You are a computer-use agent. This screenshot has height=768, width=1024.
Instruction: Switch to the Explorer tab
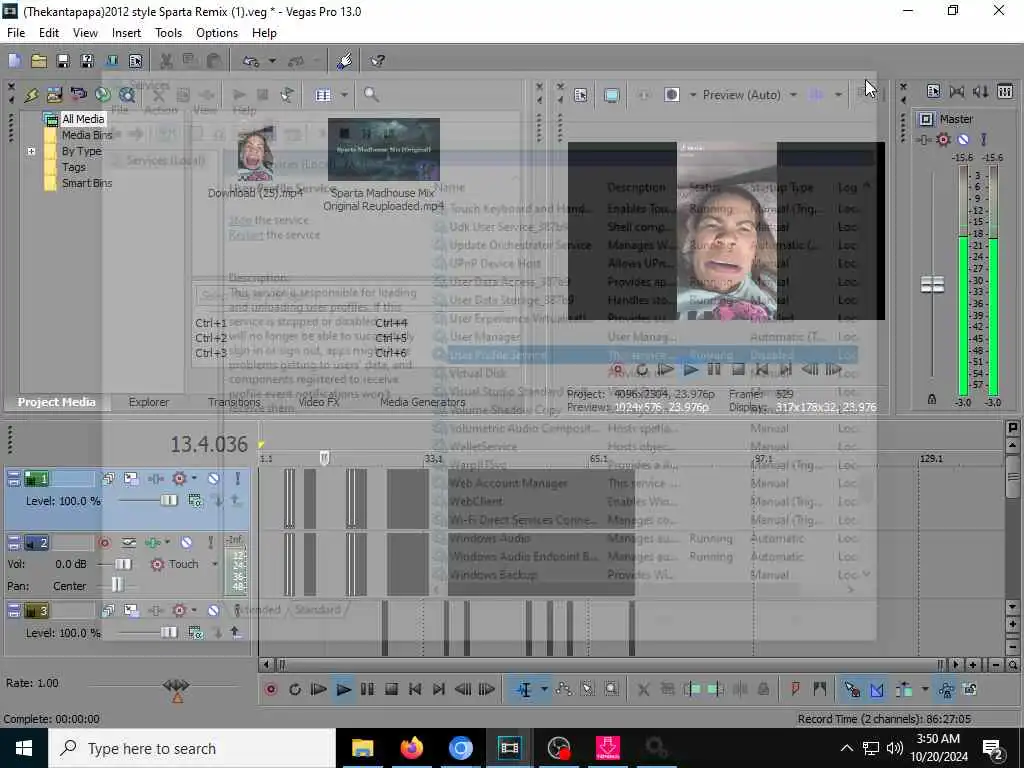tap(149, 402)
